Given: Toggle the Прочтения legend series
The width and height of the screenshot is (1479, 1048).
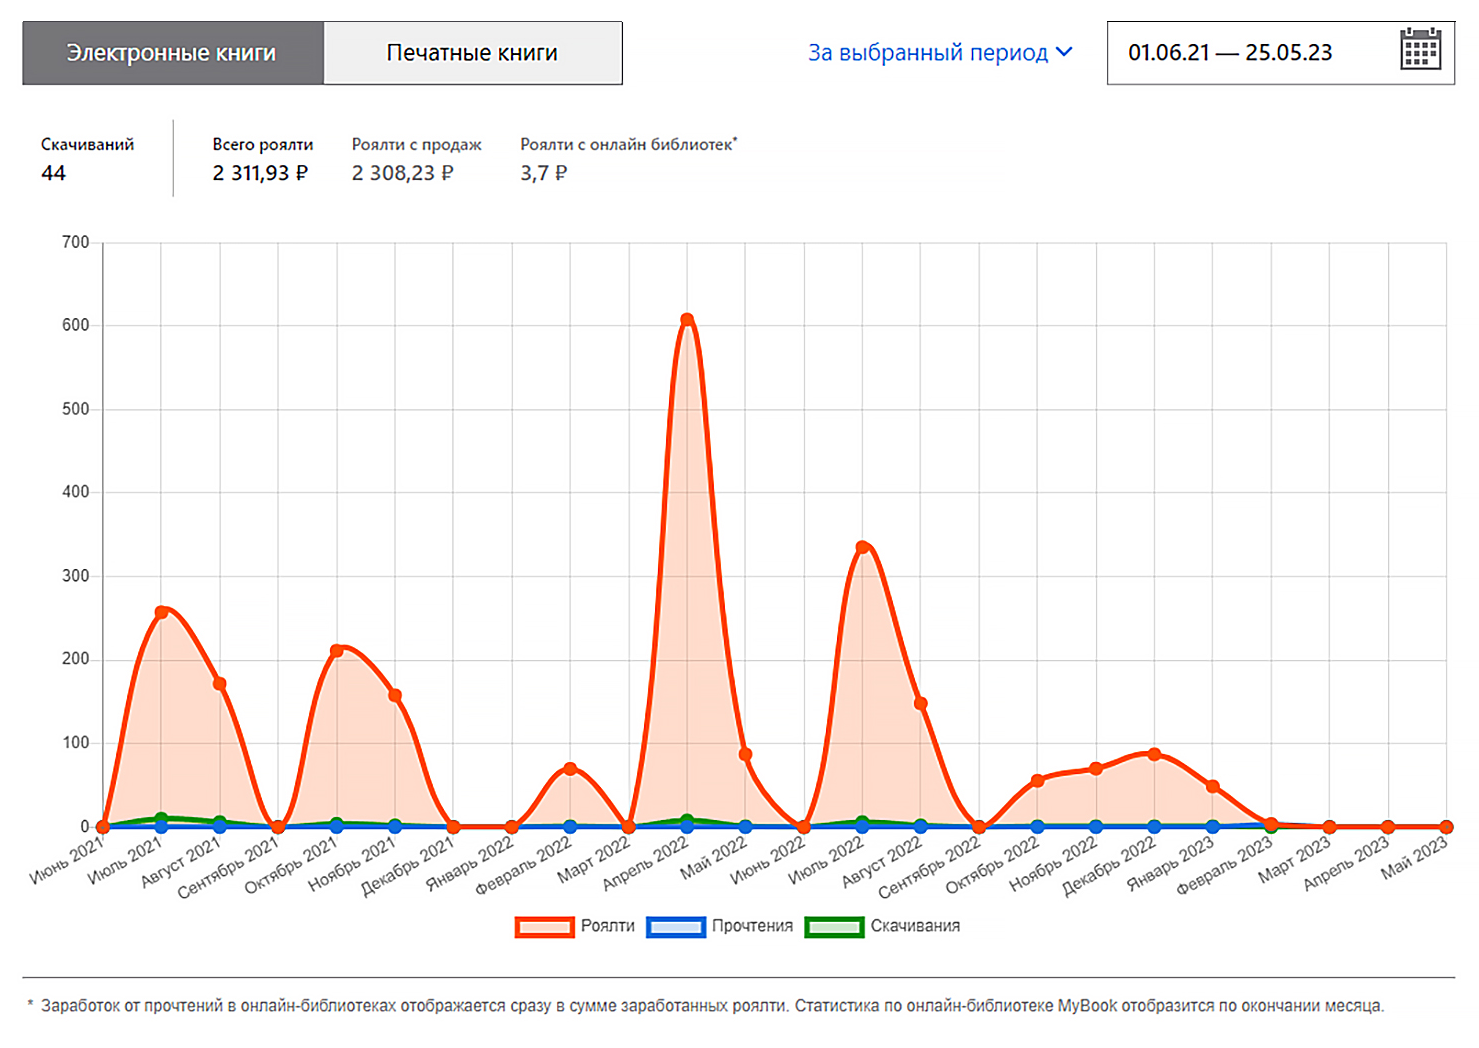Looking at the screenshot, I should [x=720, y=926].
